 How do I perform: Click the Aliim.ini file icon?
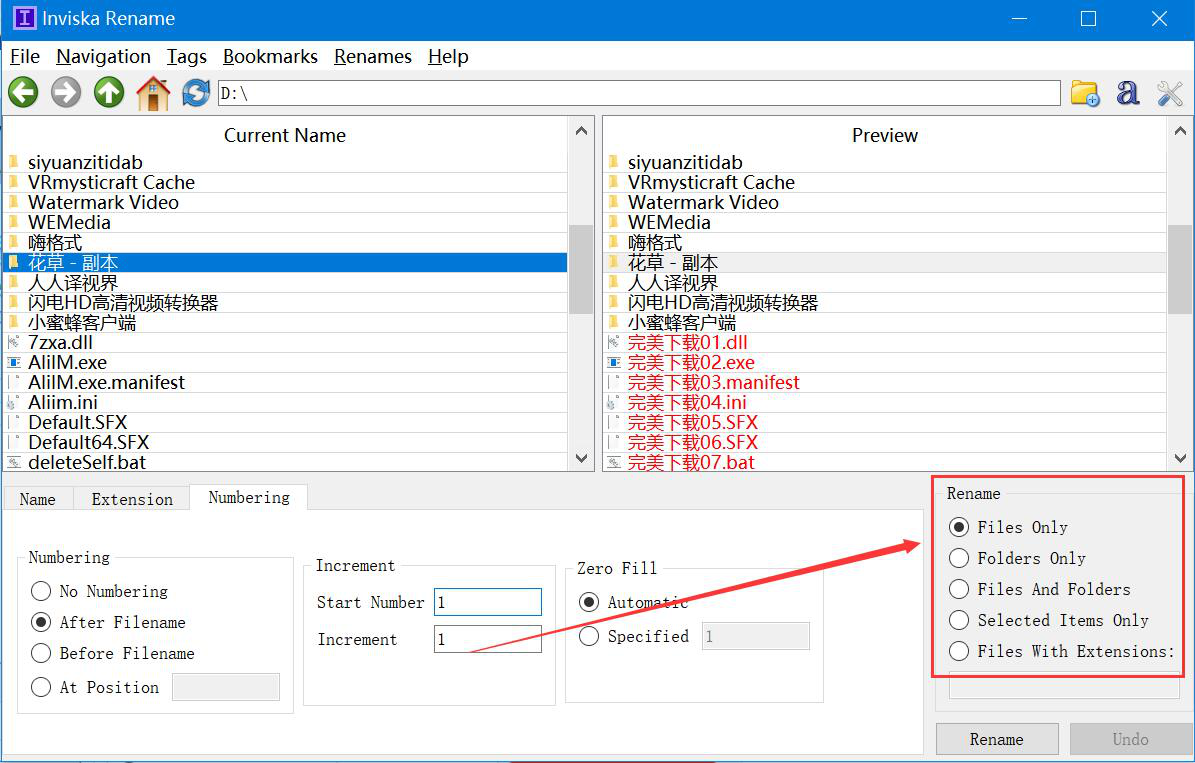(x=14, y=402)
